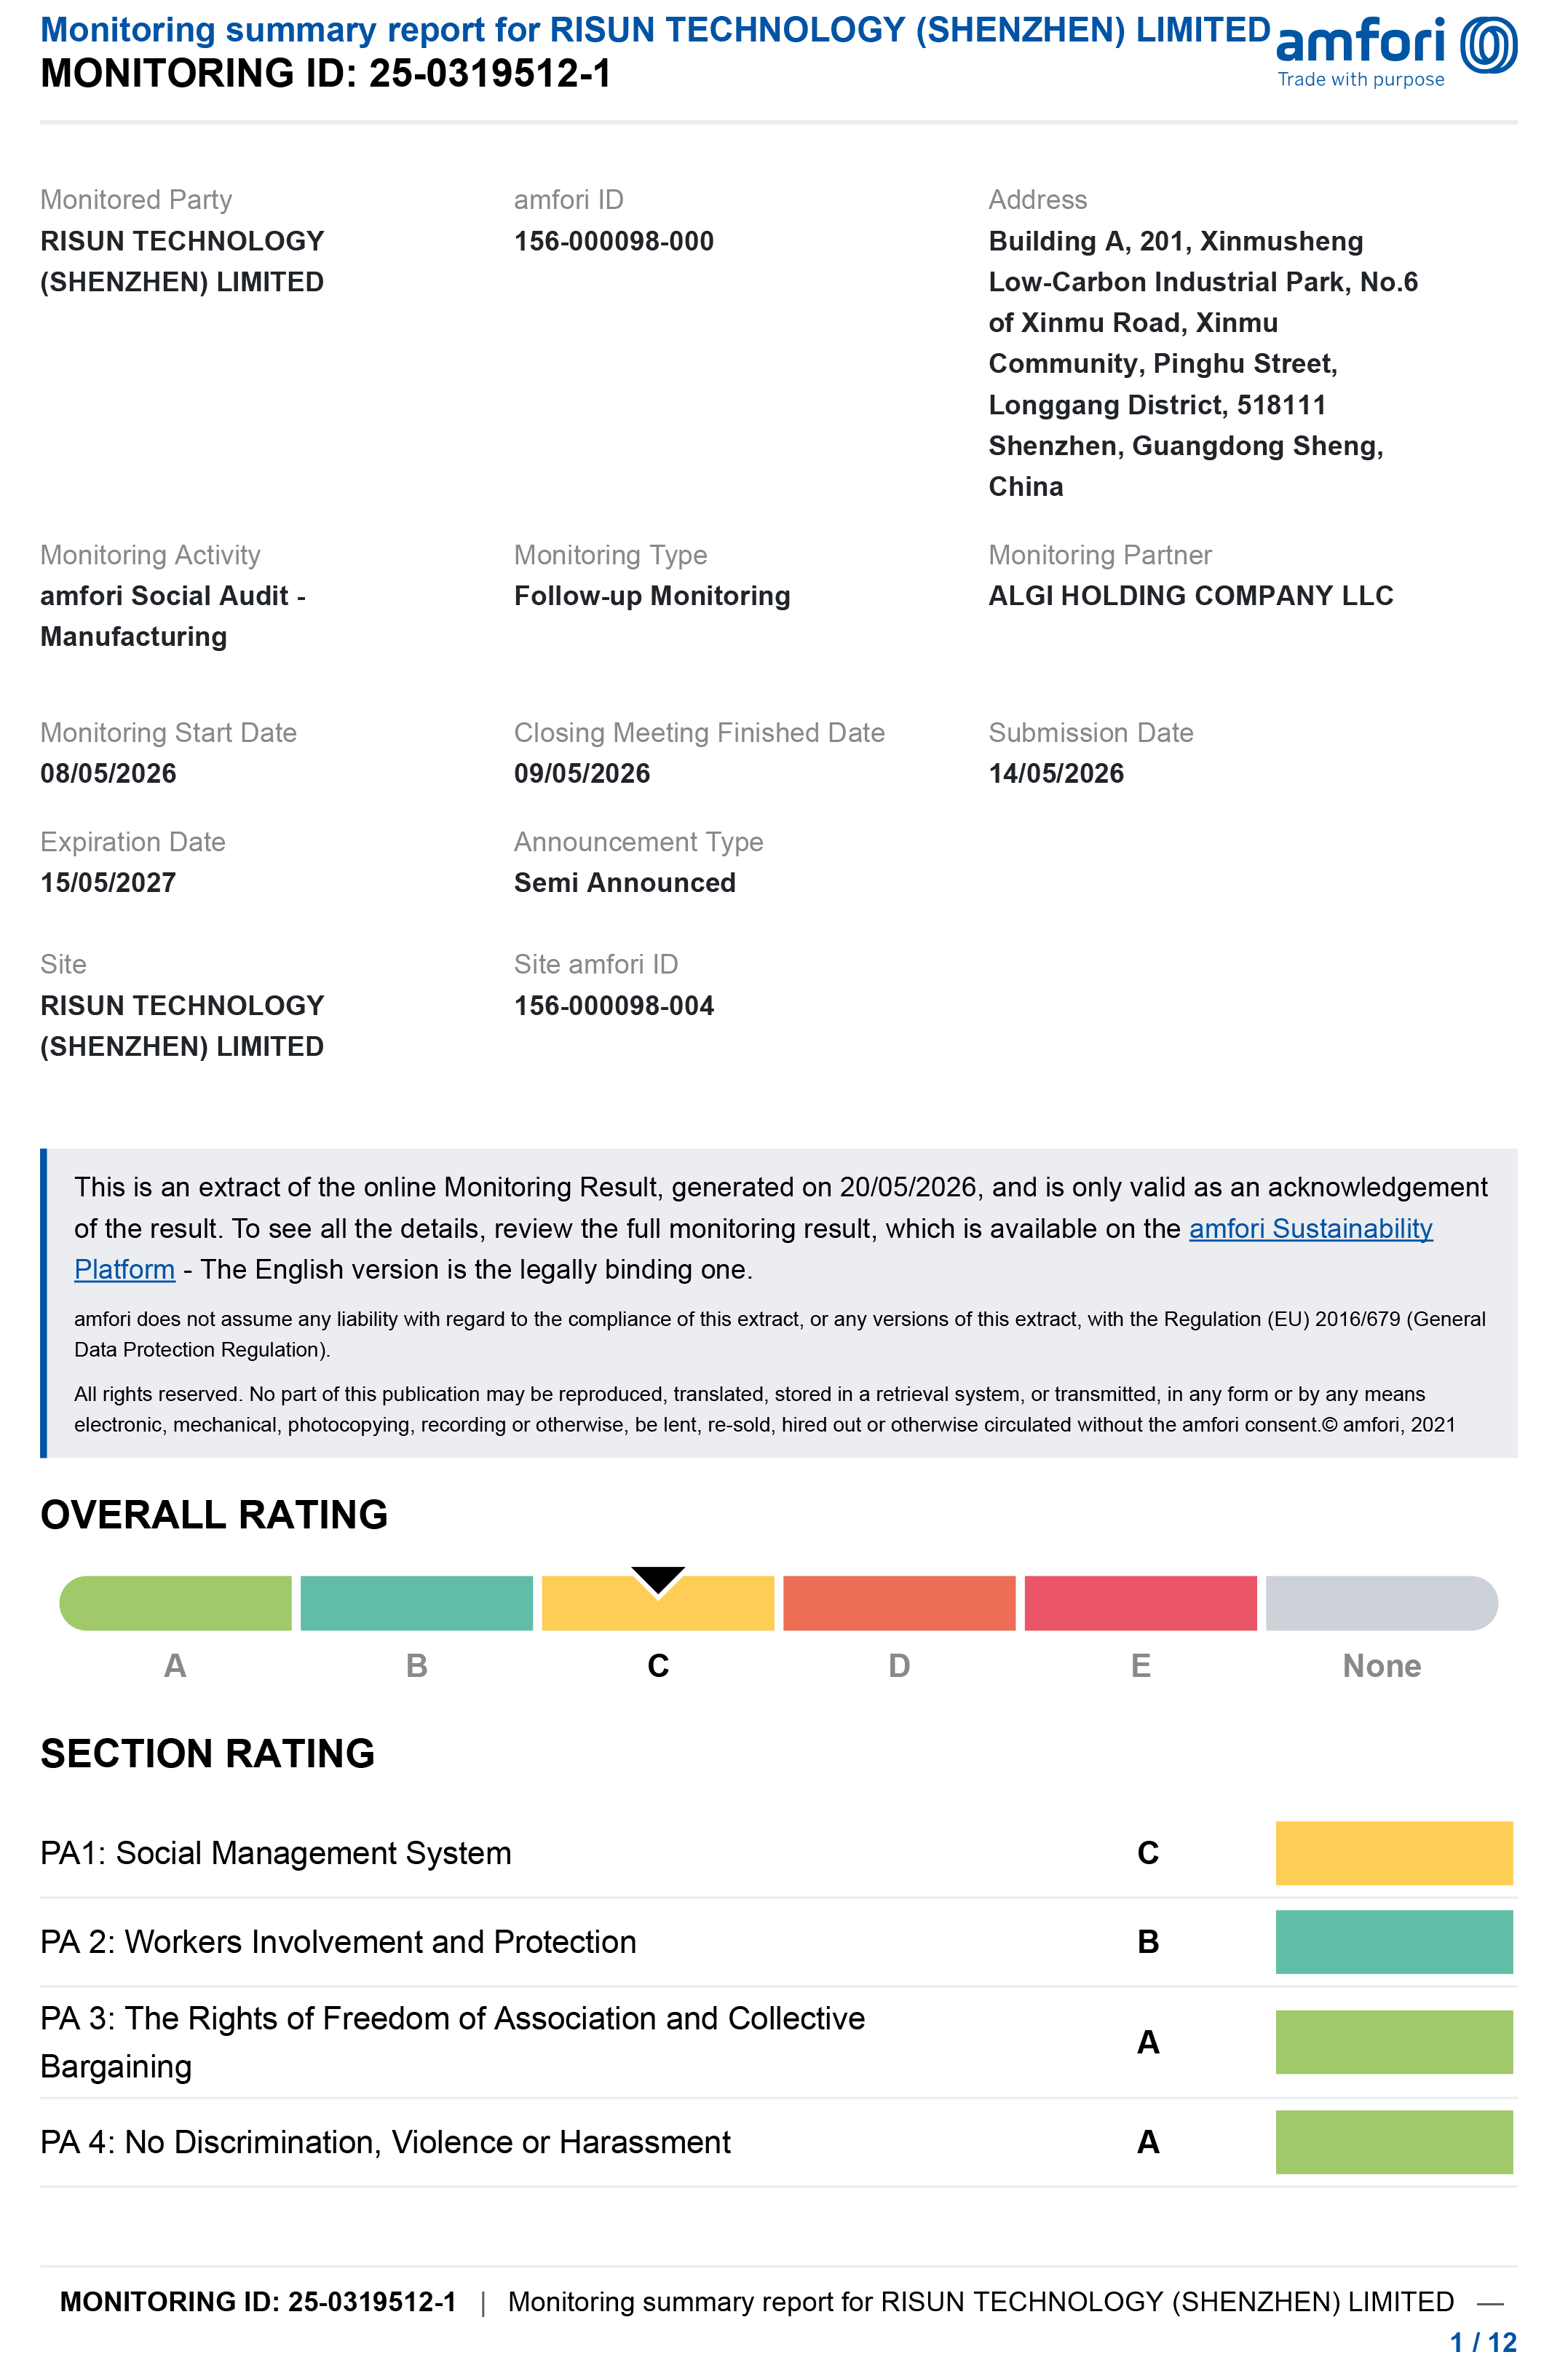1568x2368 pixels.
Task: Click the black triangle rating marker
Action: click(658, 1580)
